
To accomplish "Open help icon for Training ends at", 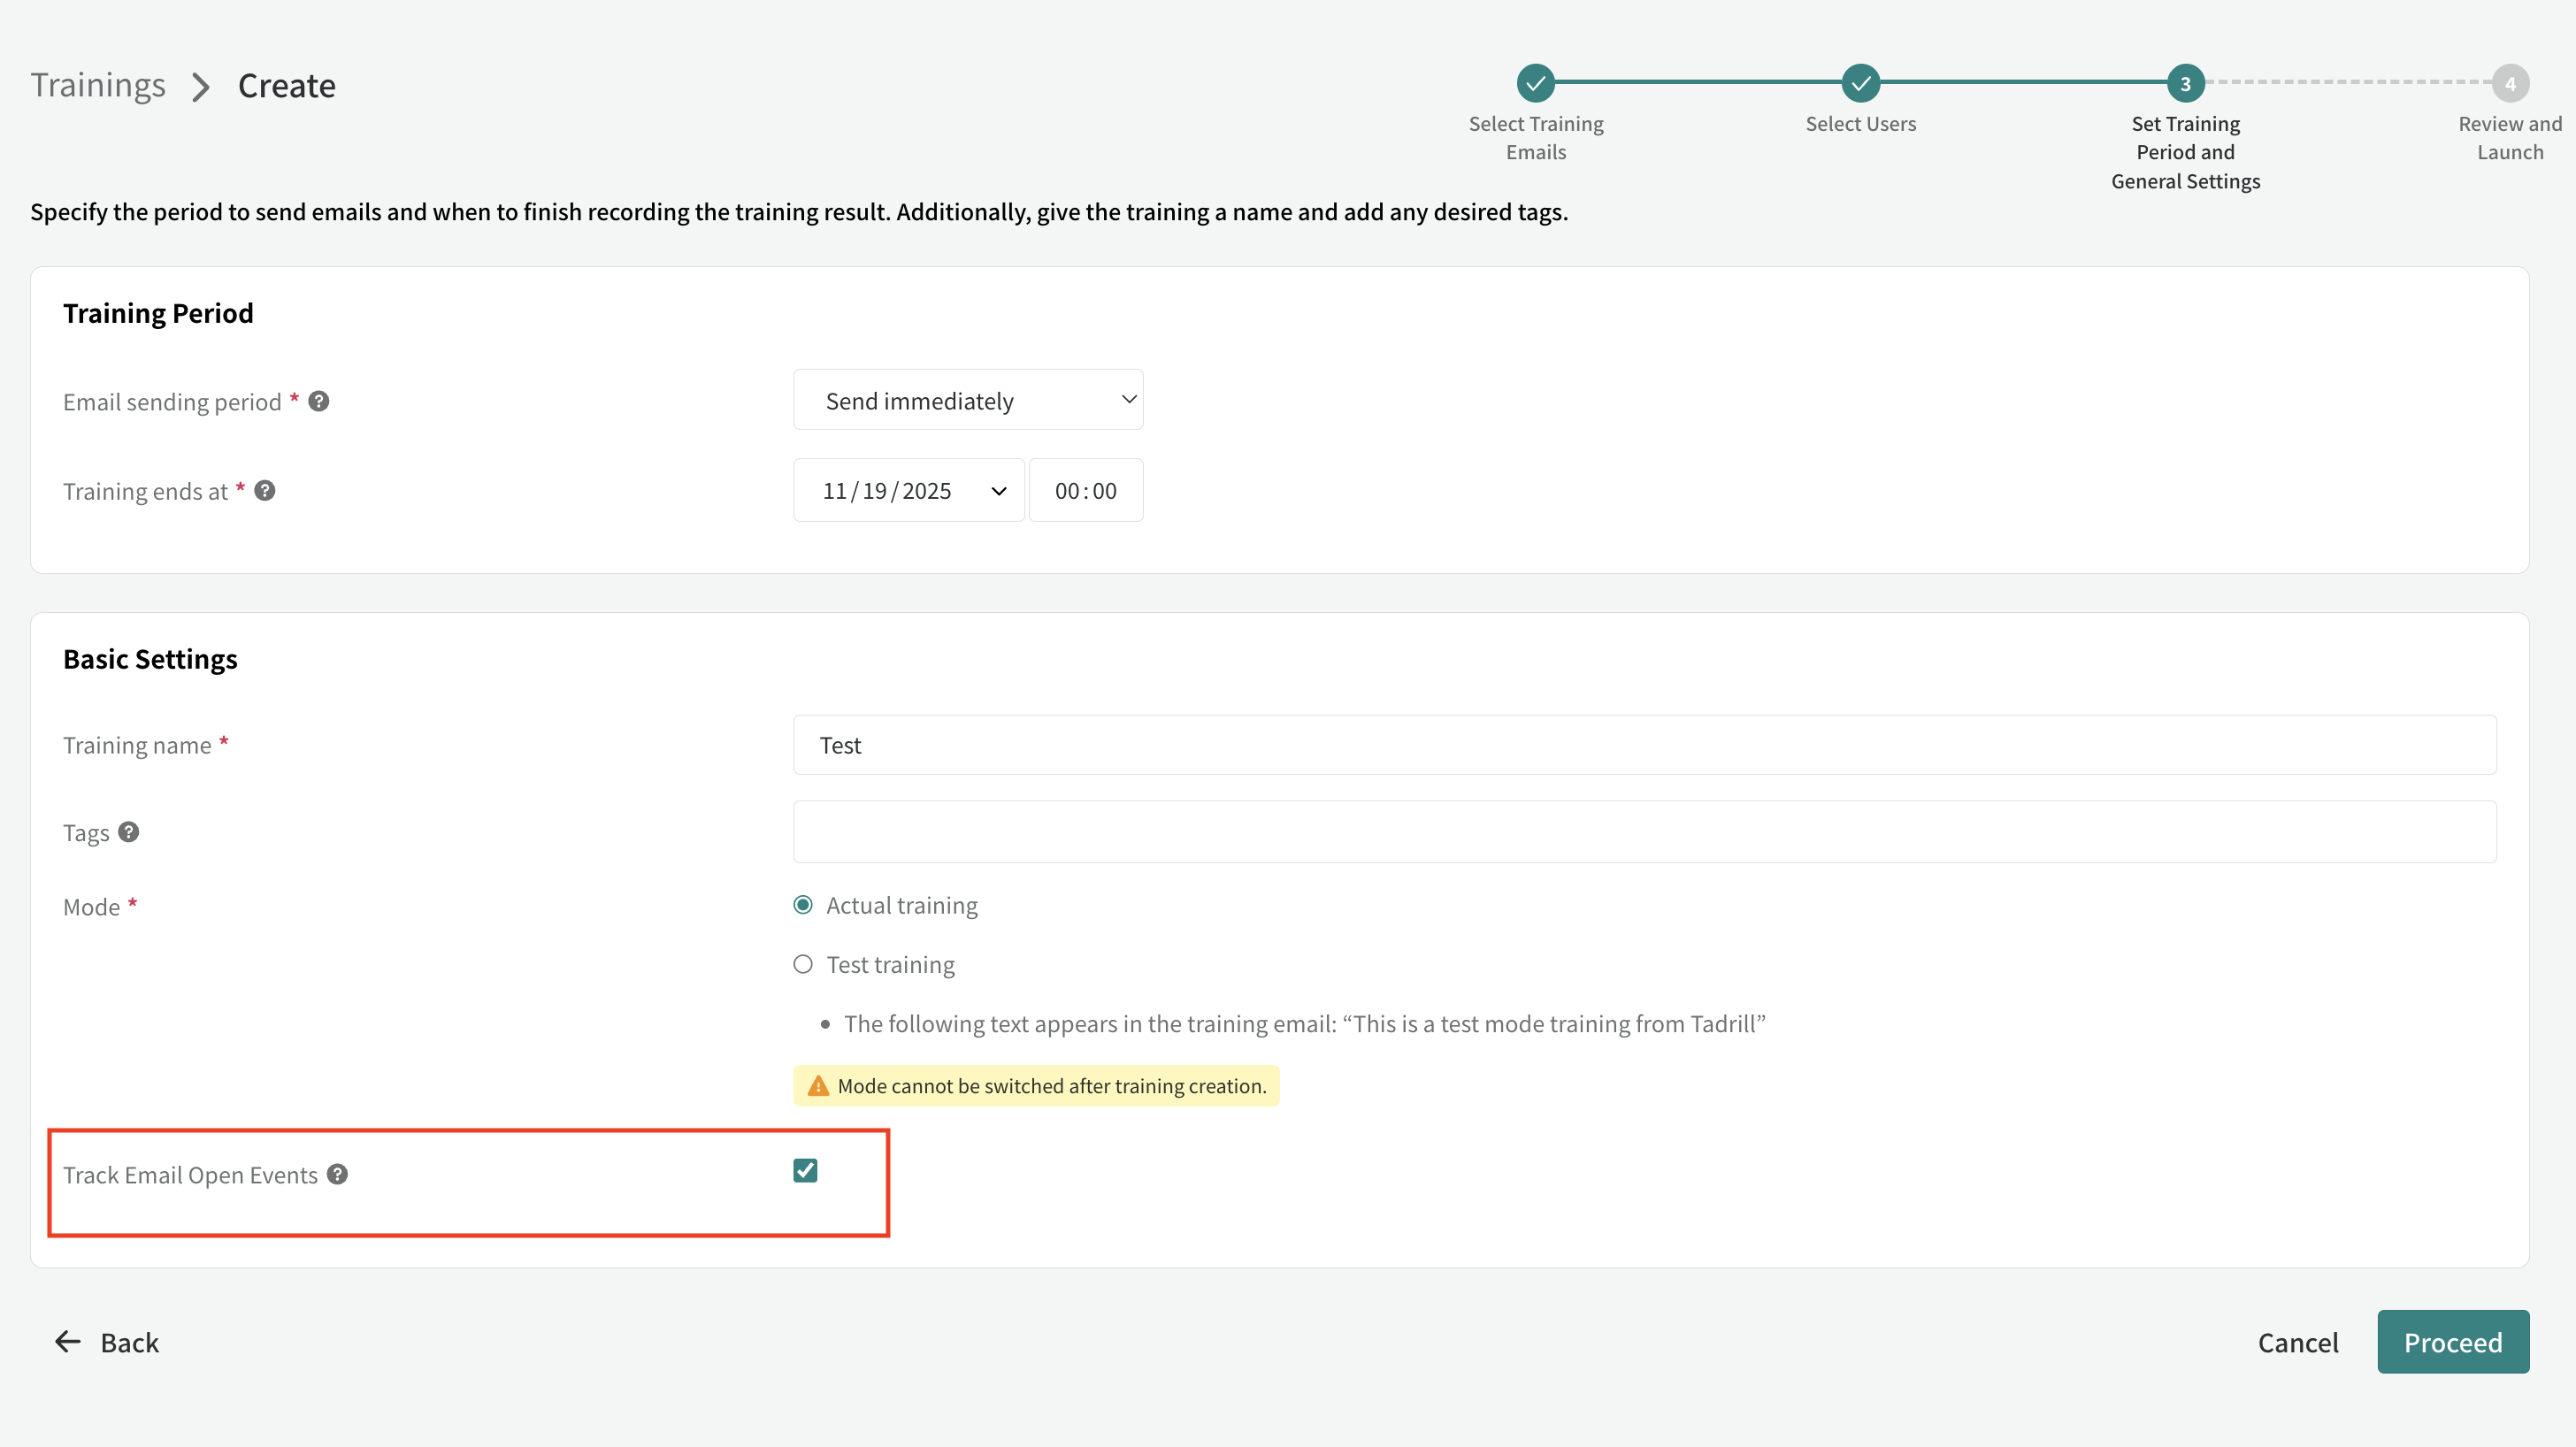I will (265, 490).
